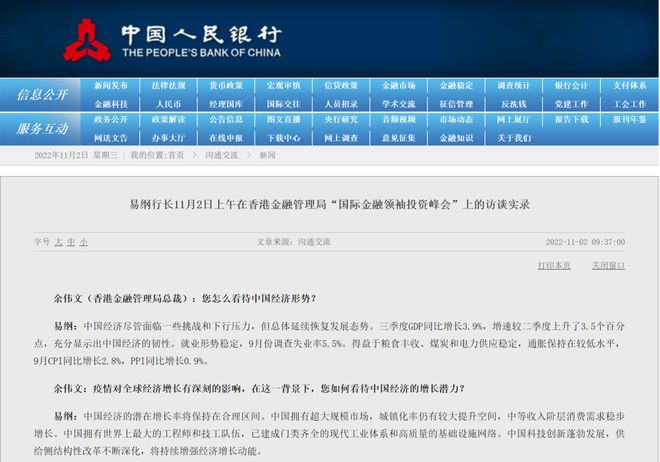Select 人员招录 from the menu
The width and height of the screenshot is (660, 462).
tap(341, 104)
